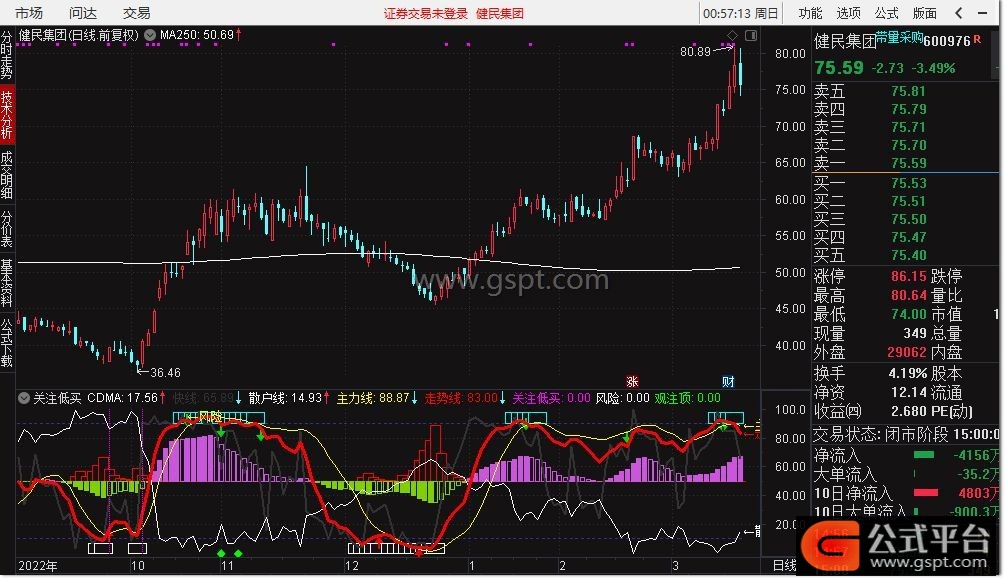Open the 公式 menu
This screenshot has height=579, width=1006.
(x=886, y=13)
